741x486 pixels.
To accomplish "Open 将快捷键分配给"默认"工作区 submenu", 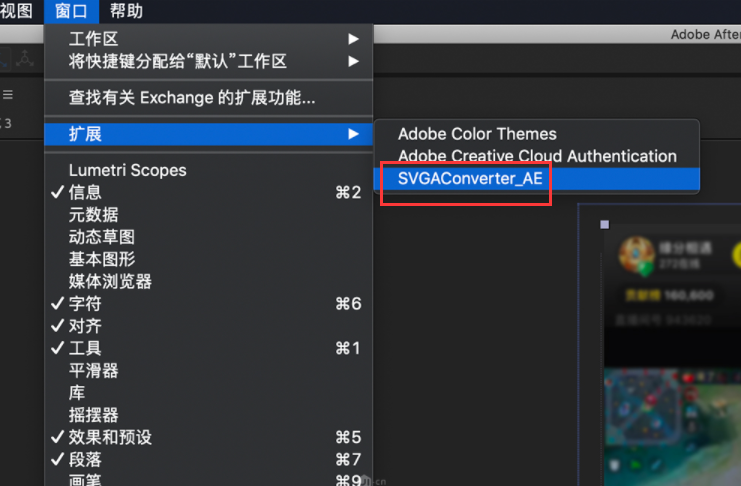I will pyautogui.click(x=208, y=61).
